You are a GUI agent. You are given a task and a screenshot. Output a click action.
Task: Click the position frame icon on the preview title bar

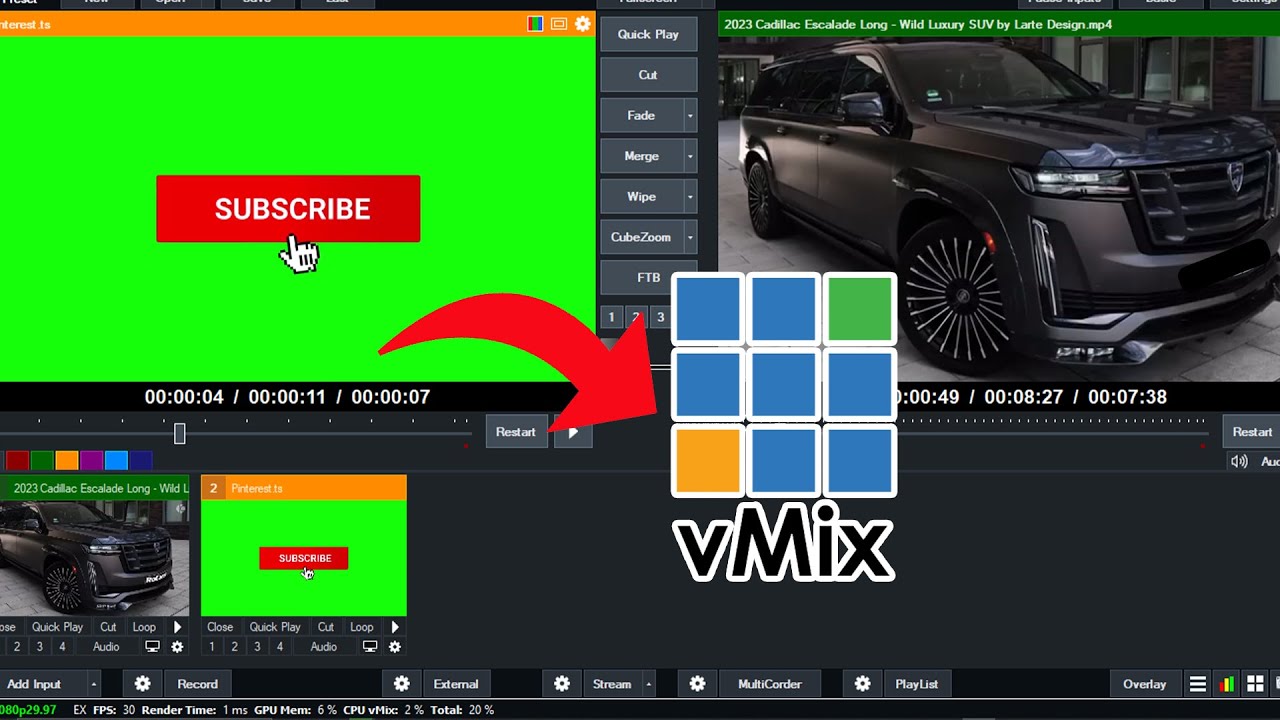[559, 24]
